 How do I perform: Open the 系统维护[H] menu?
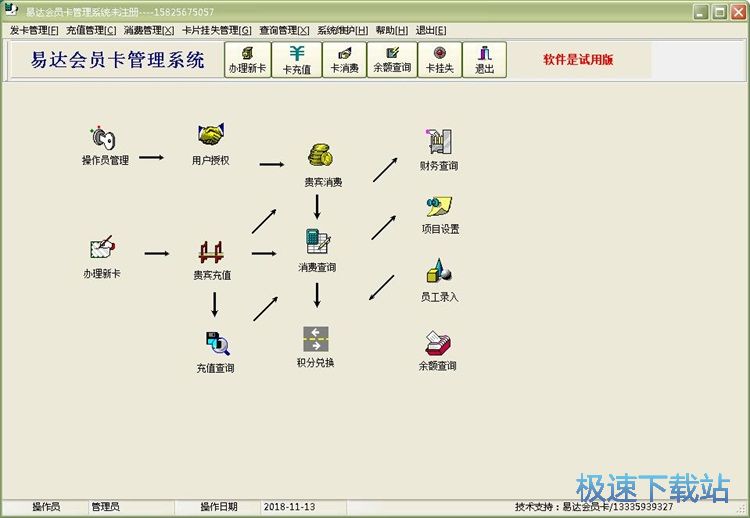click(342, 30)
